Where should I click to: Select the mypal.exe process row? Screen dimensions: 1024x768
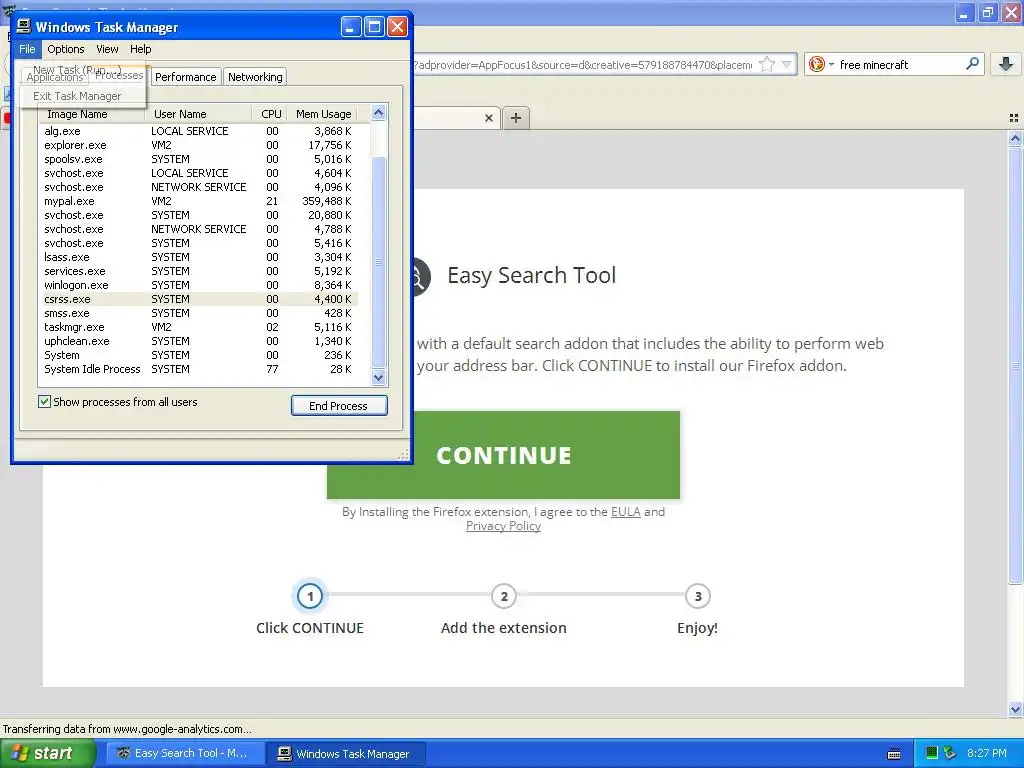[199, 201]
